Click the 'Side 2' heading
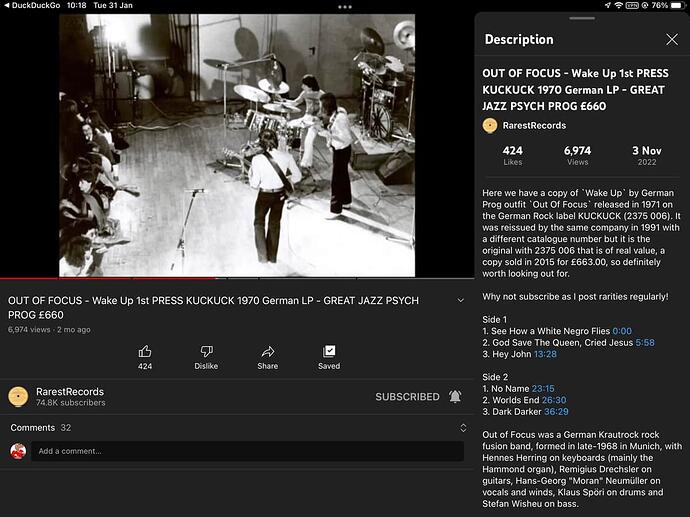Viewport: 690px width, 517px height. pos(495,377)
